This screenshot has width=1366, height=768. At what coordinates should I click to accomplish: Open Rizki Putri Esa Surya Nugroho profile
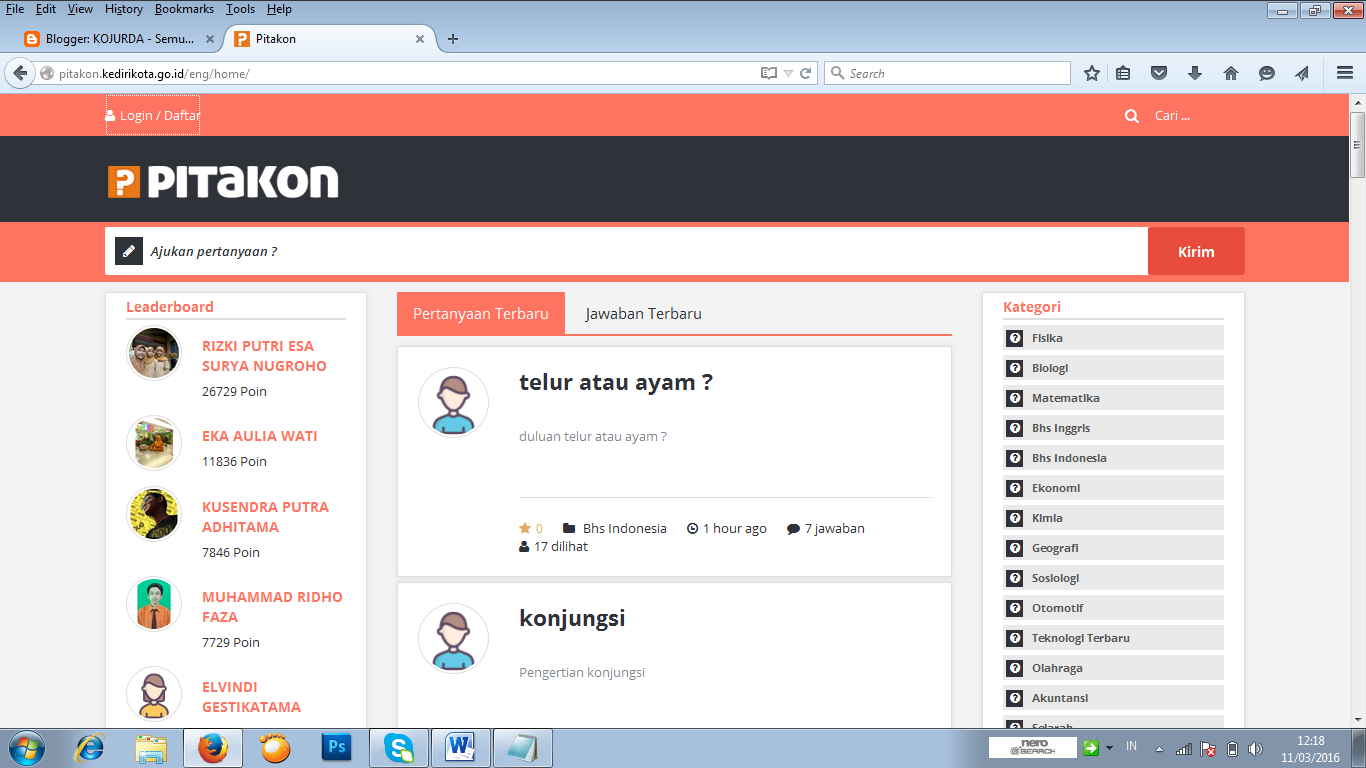264,356
